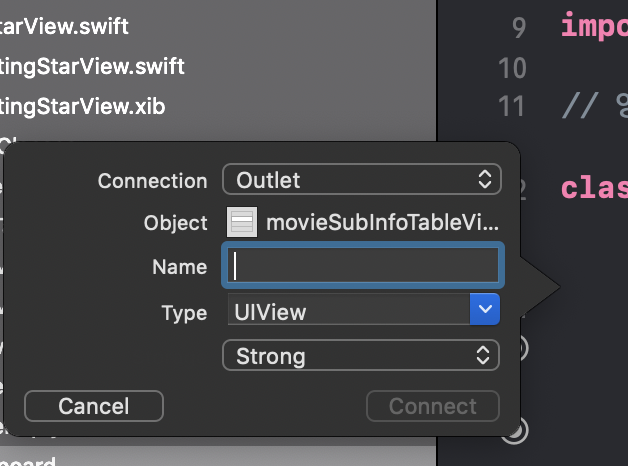Click line number 11 in gutter
The width and height of the screenshot is (628, 466).
click(x=512, y=106)
